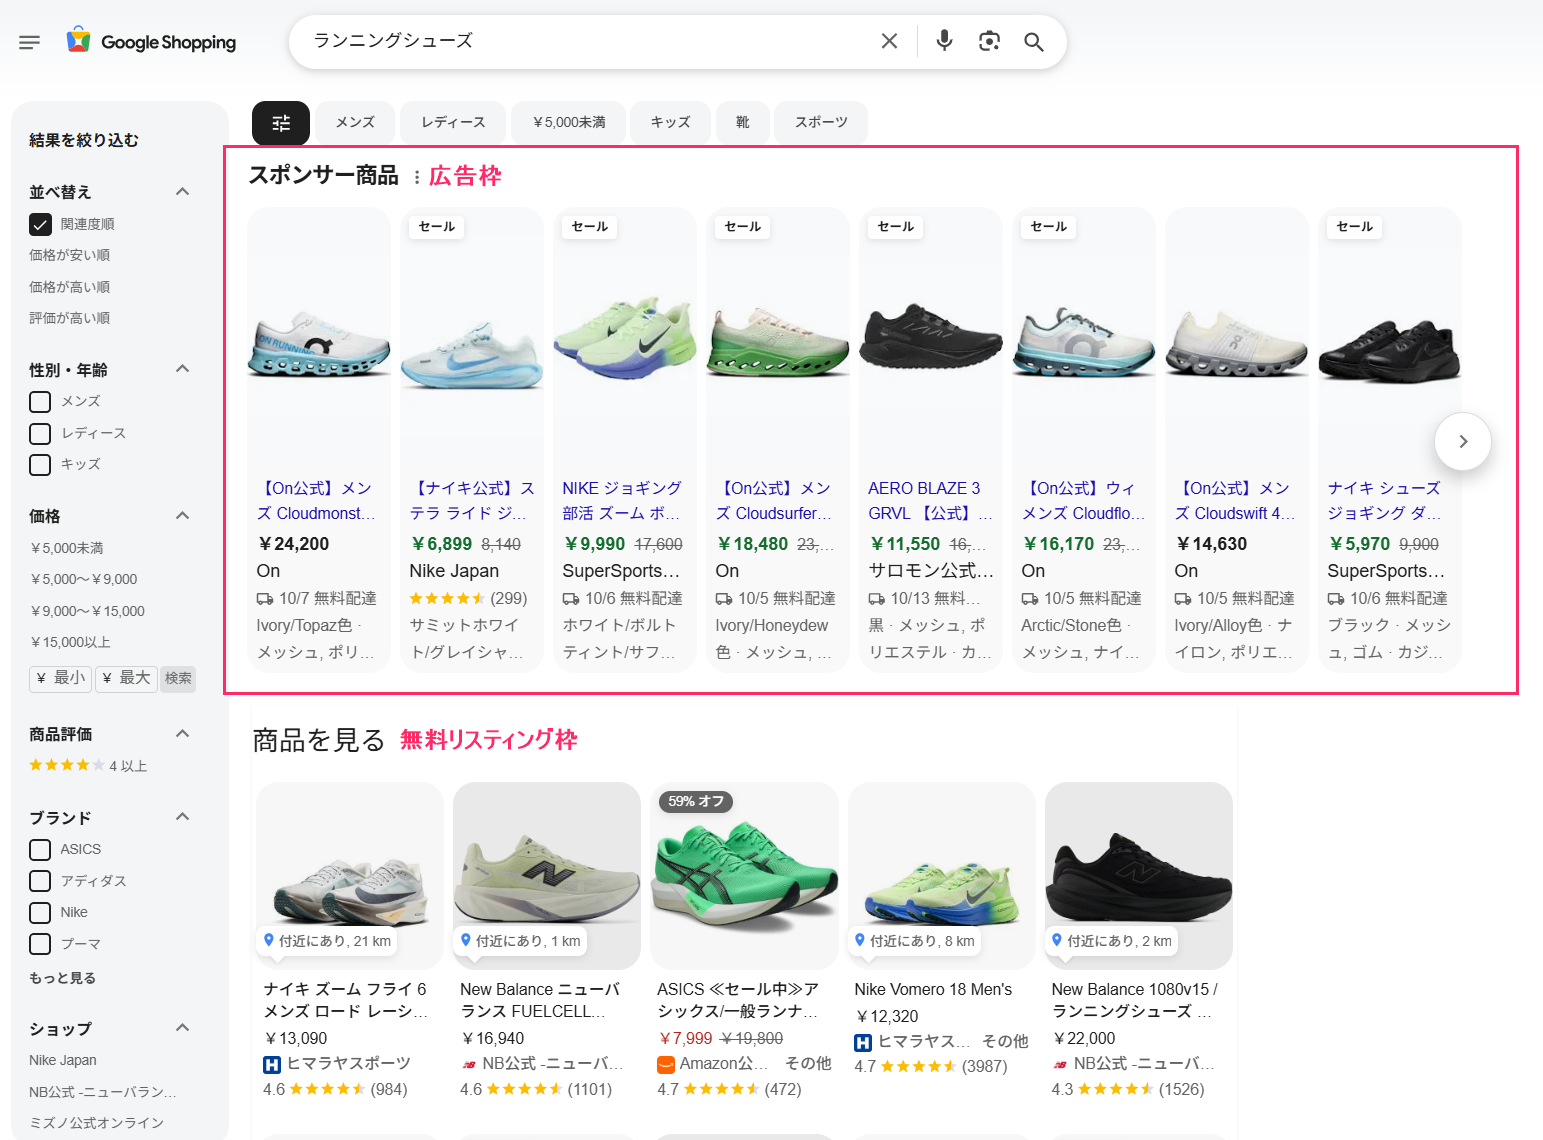Click NB公式 store icon under New Balance 1080v15
The image size is (1543, 1140).
click(x=1060, y=1065)
